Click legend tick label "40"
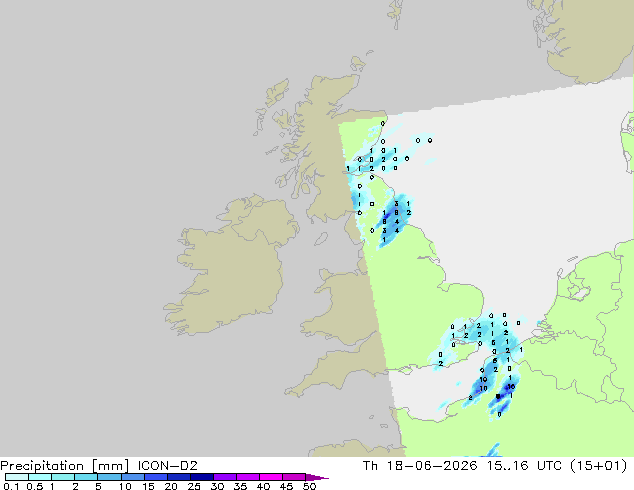634x490 pixels. click(x=263, y=486)
